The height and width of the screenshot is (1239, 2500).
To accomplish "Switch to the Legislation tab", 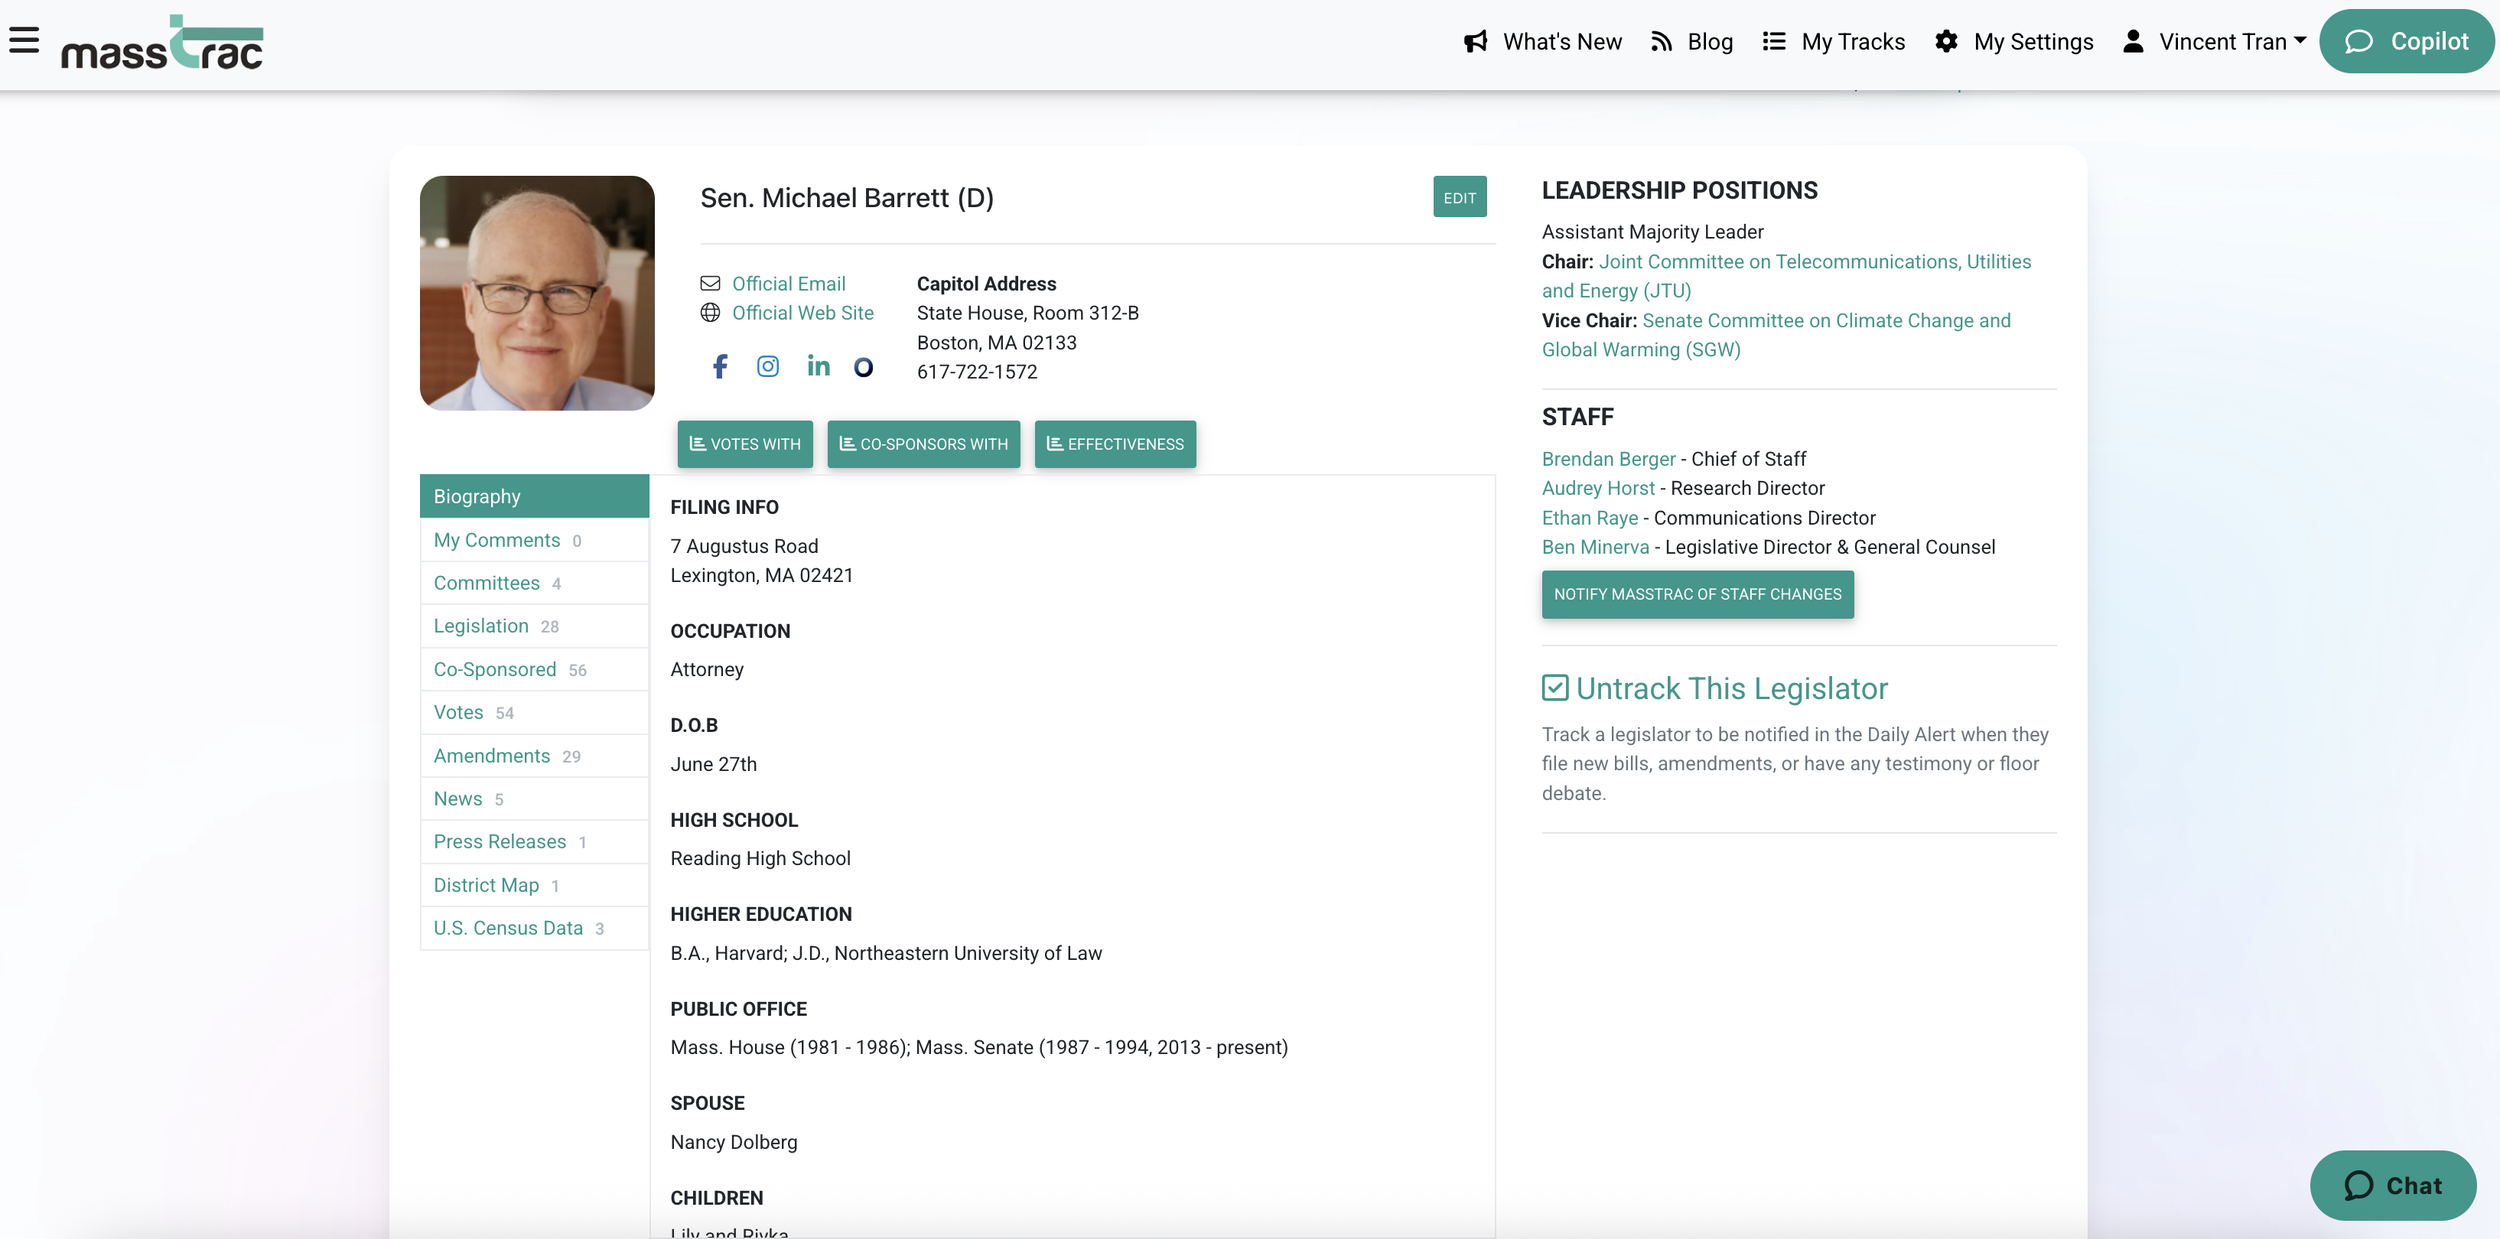I will pyautogui.click(x=481, y=626).
